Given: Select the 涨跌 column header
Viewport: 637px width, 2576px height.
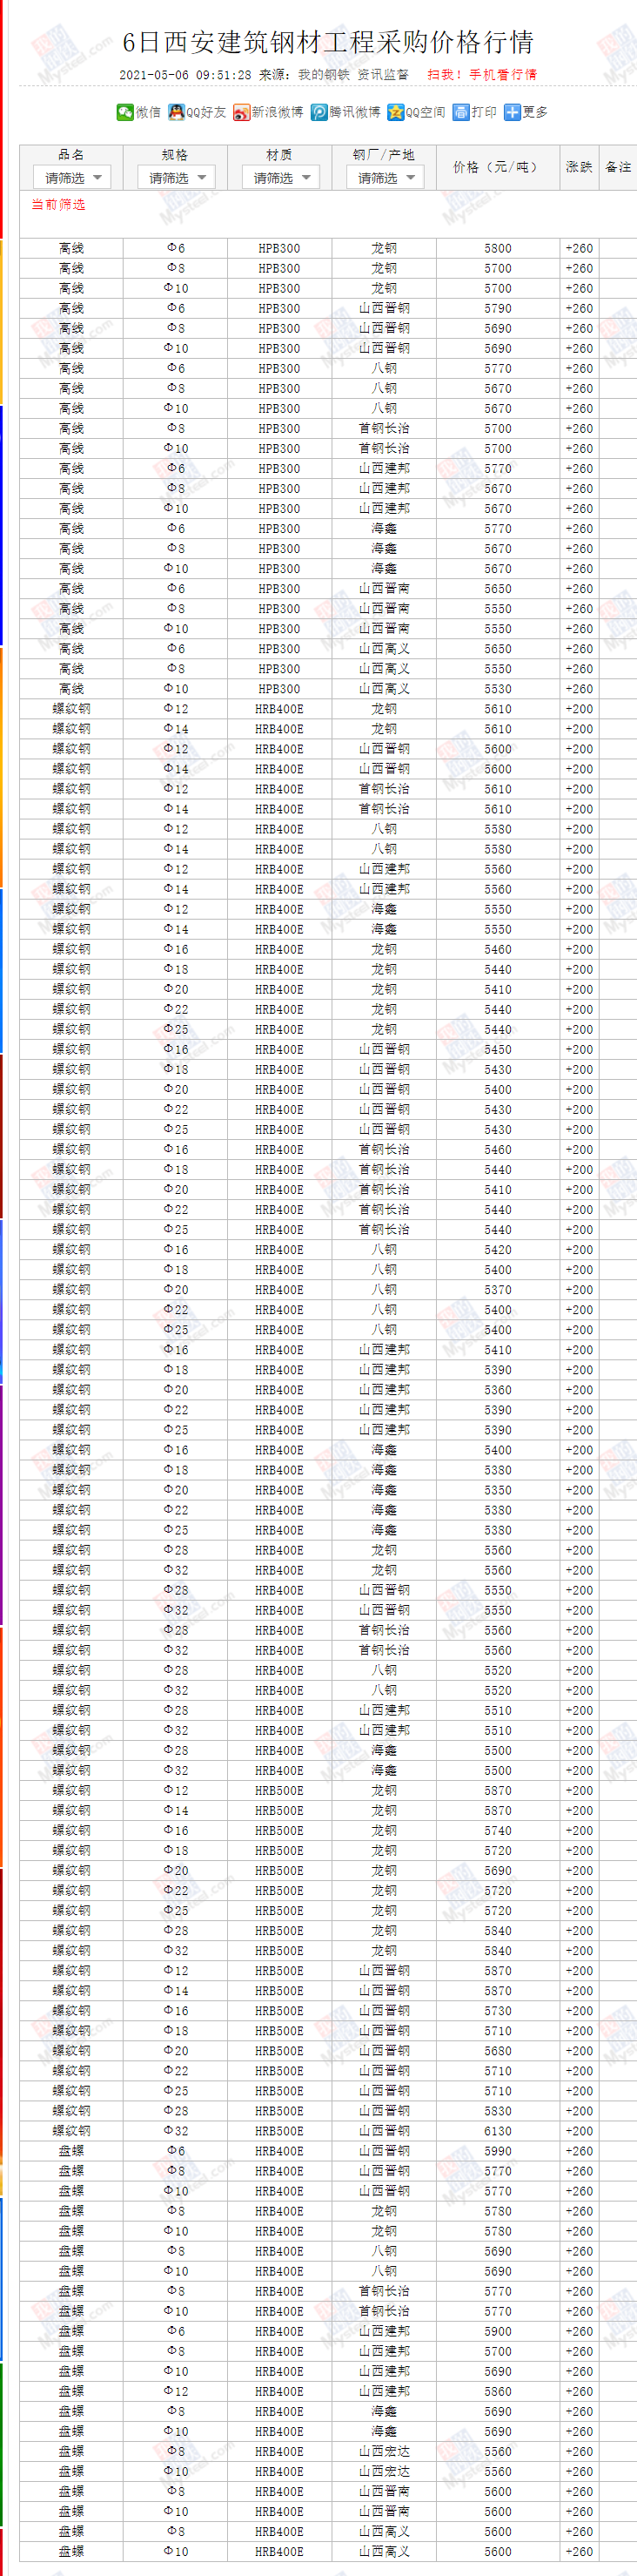Looking at the screenshot, I should coord(579,167).
